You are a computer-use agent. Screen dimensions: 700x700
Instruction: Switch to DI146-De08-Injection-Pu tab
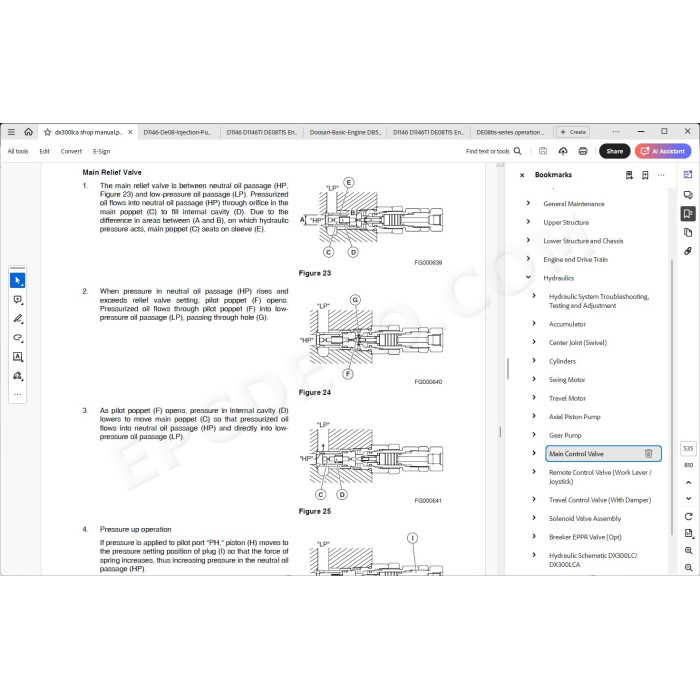pyautogui.click(x=177, y=132)
